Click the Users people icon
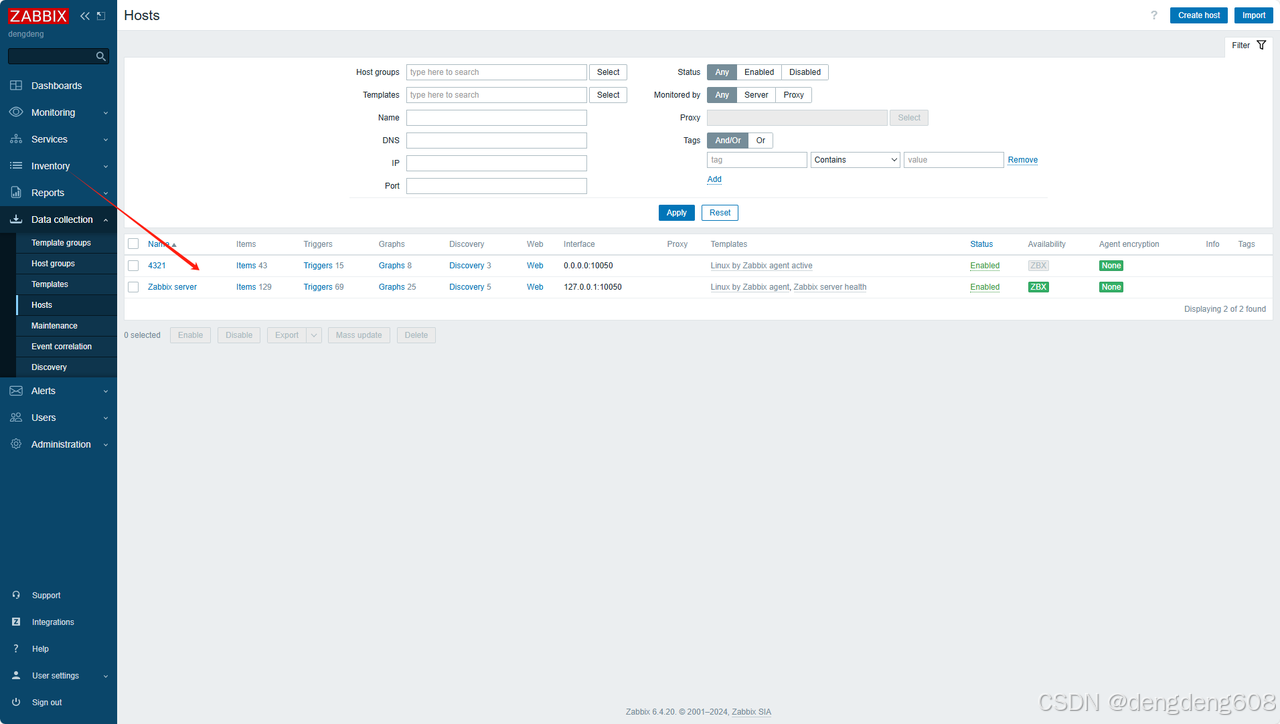This screenshot has width=1280, height=724. pyautogui.click(x=16, y=418)
